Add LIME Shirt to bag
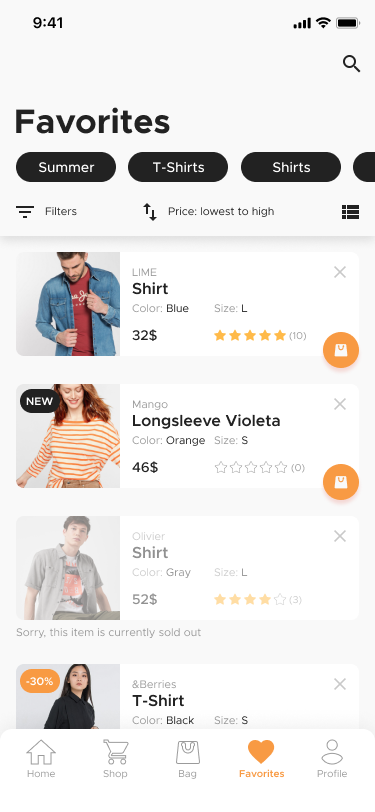375x812 pixels. [x=341, y=350]
